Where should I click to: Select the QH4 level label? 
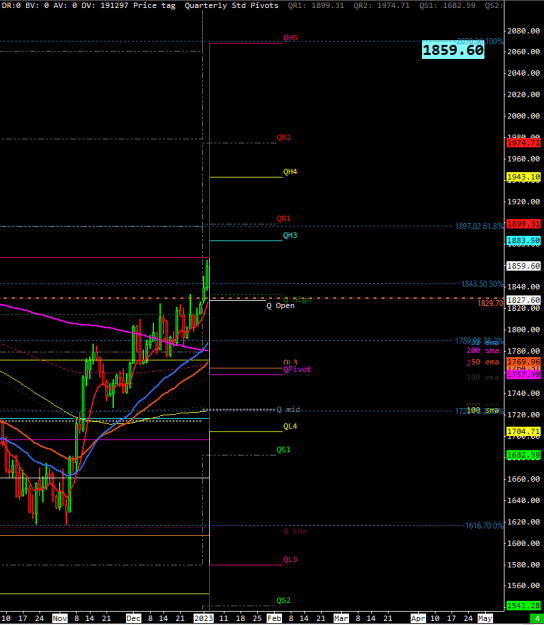click(x=290, y=172)
